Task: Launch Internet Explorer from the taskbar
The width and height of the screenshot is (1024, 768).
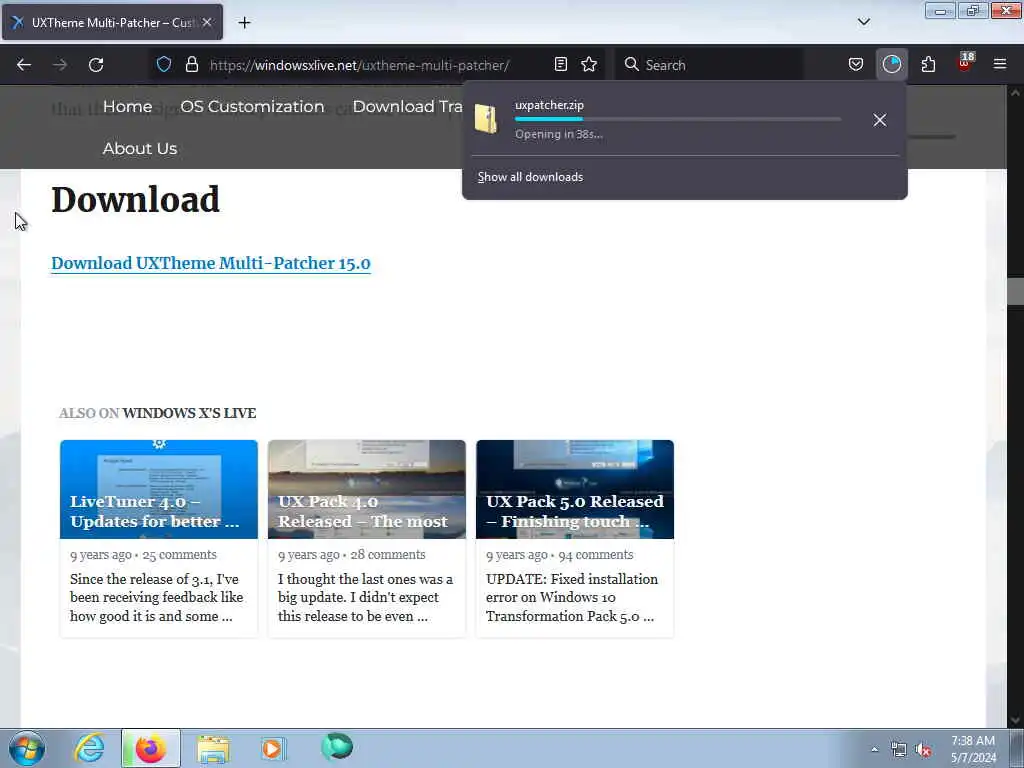Action: coord(89,748)
